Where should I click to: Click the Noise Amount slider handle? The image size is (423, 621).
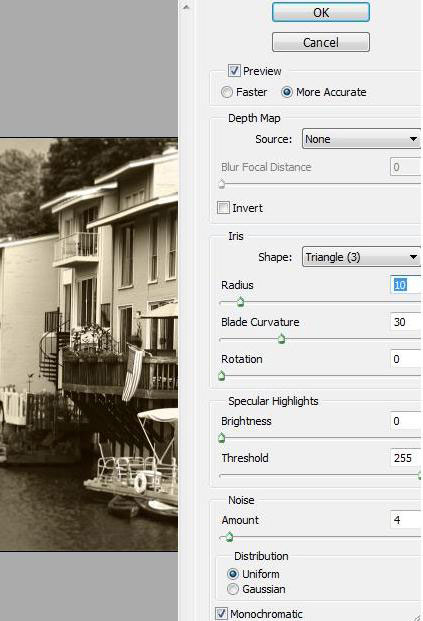tap(229, 537)
